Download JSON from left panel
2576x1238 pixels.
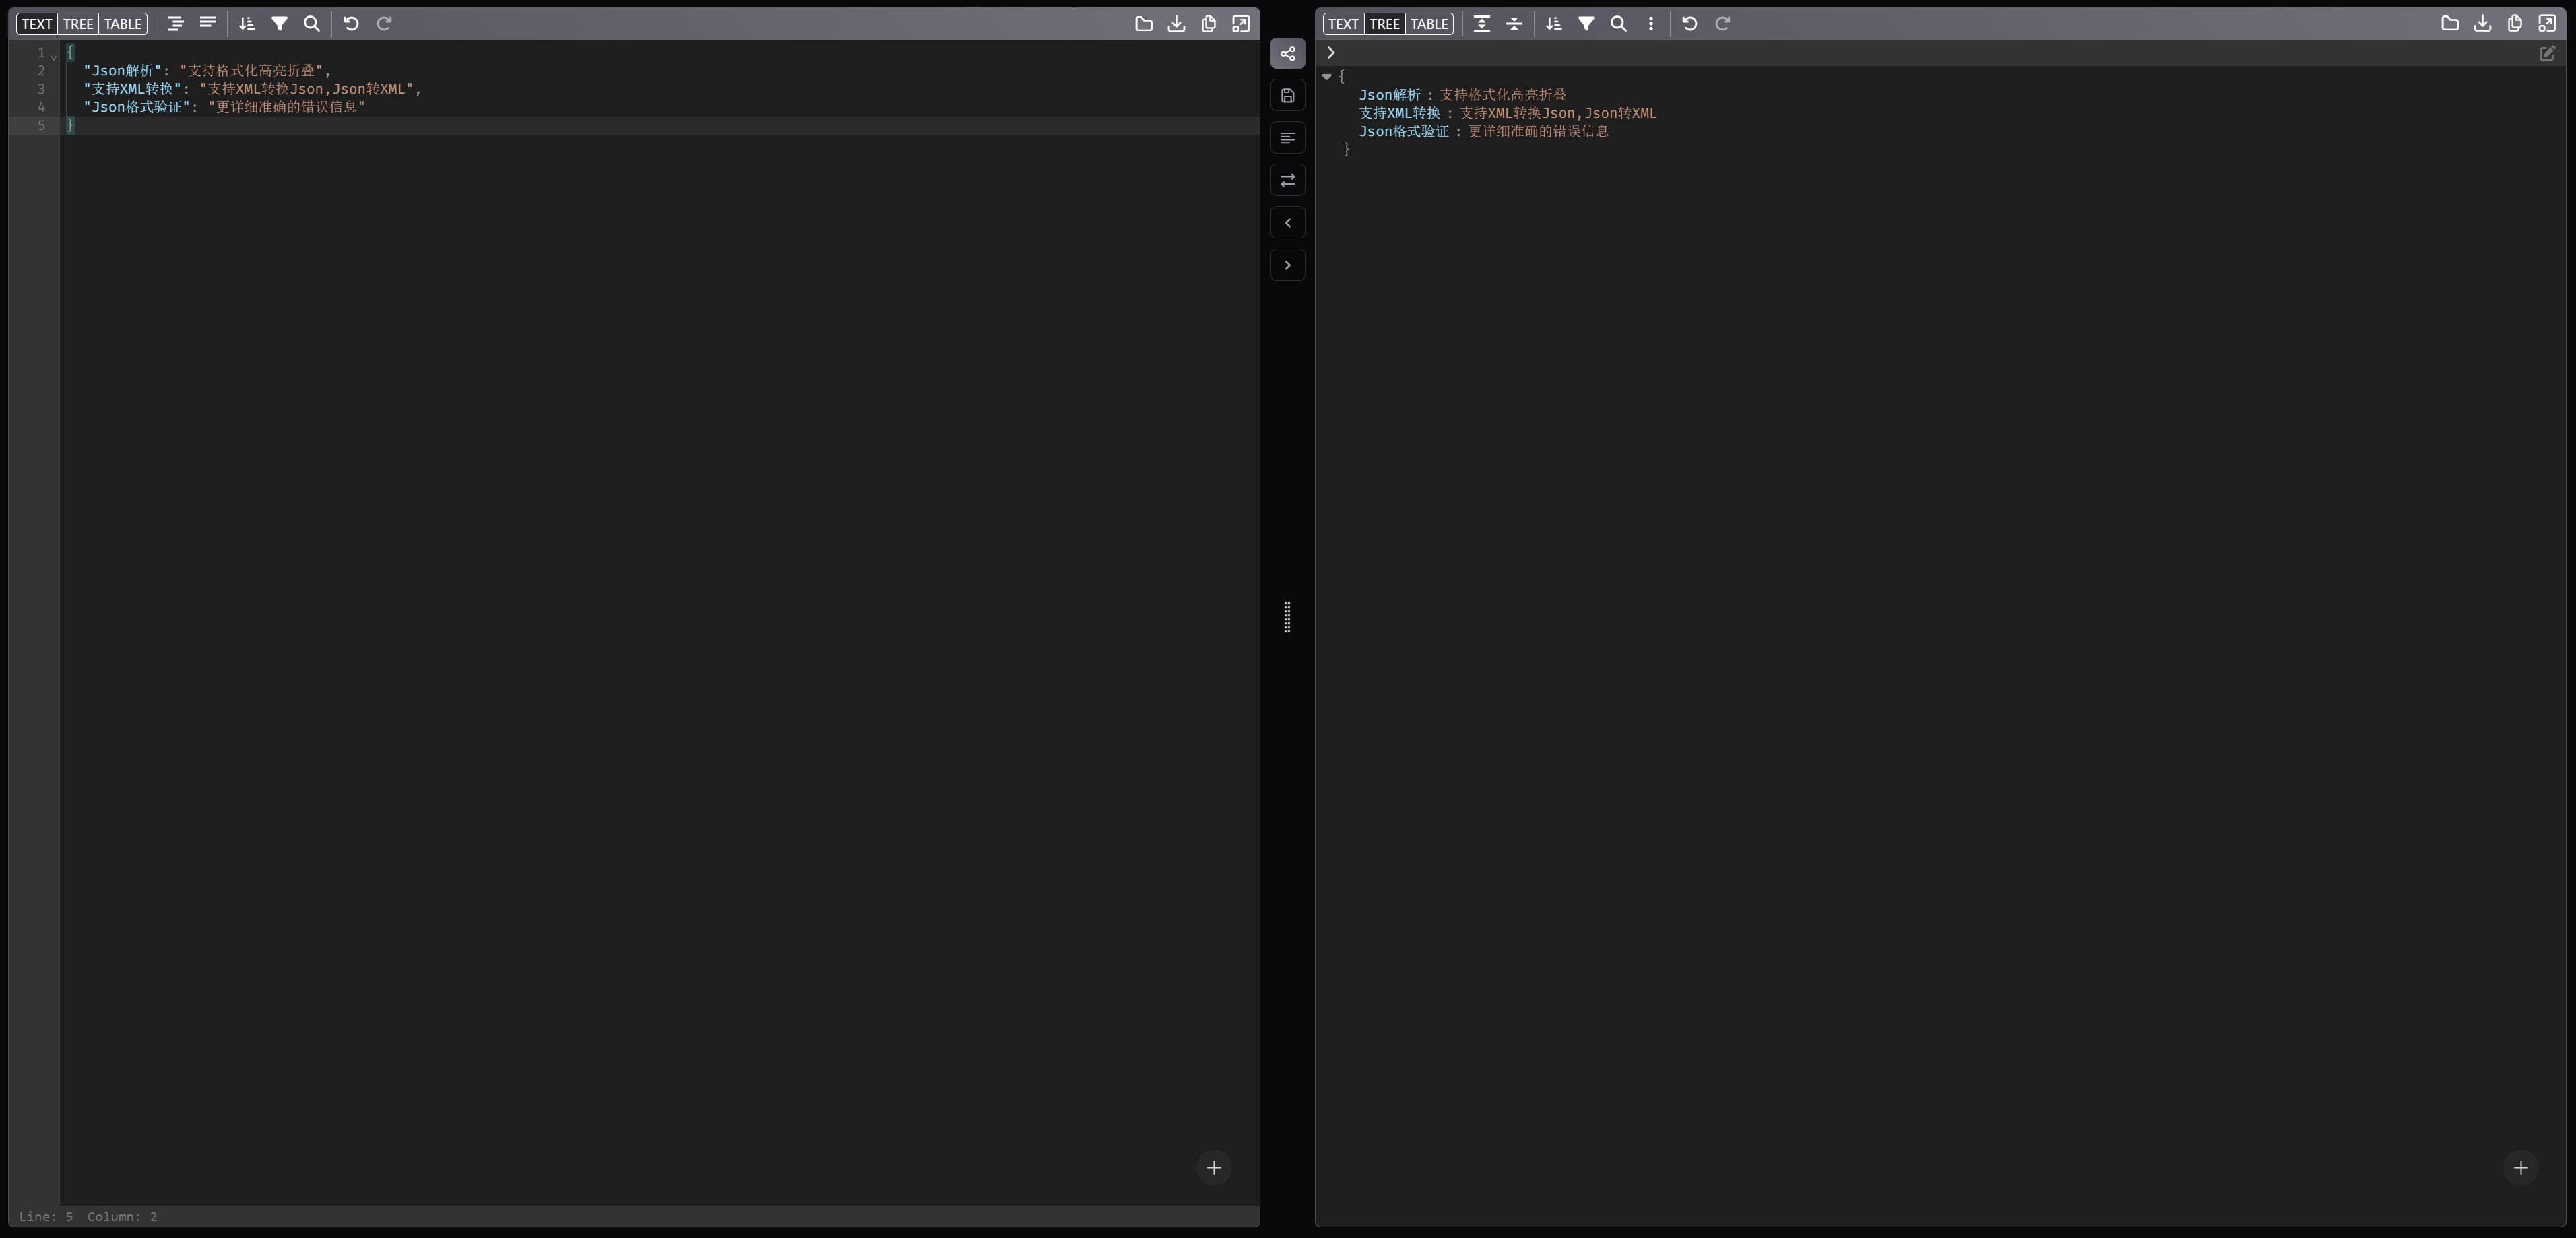click(1176, 24)
